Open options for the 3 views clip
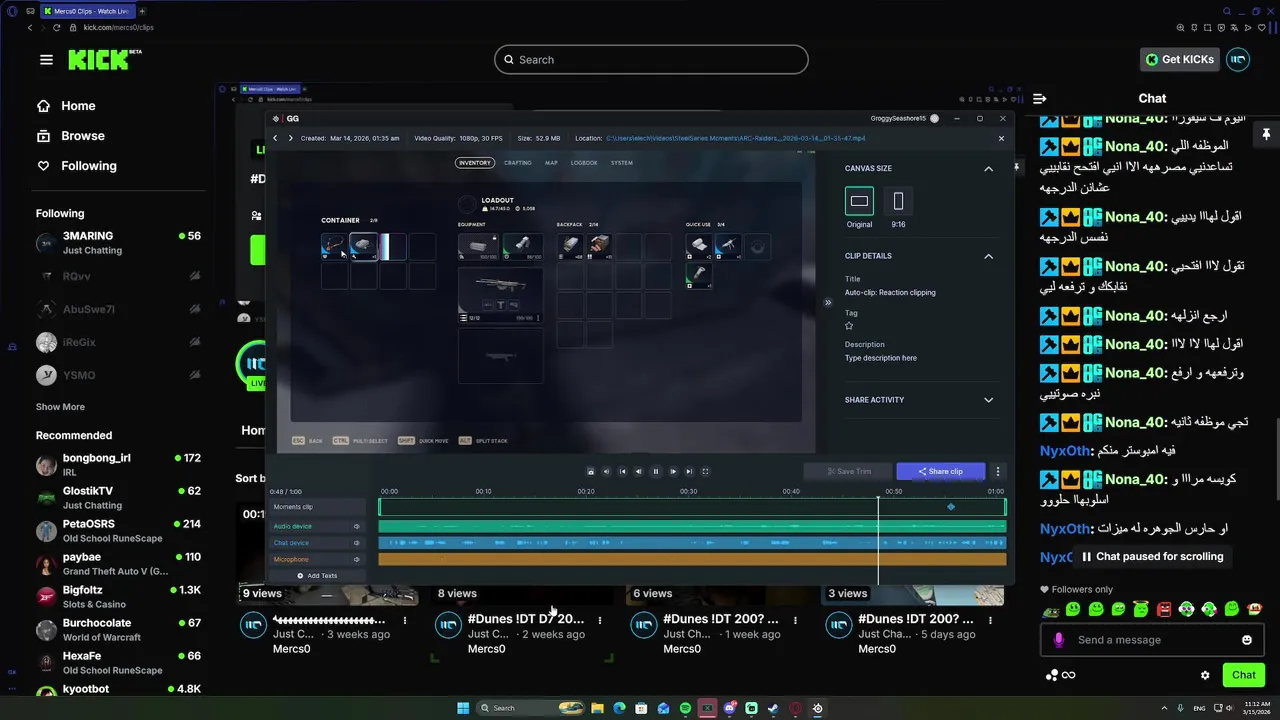Image resolution: width=1280 pixels, height=720 pixels. [x=990, y=620]
